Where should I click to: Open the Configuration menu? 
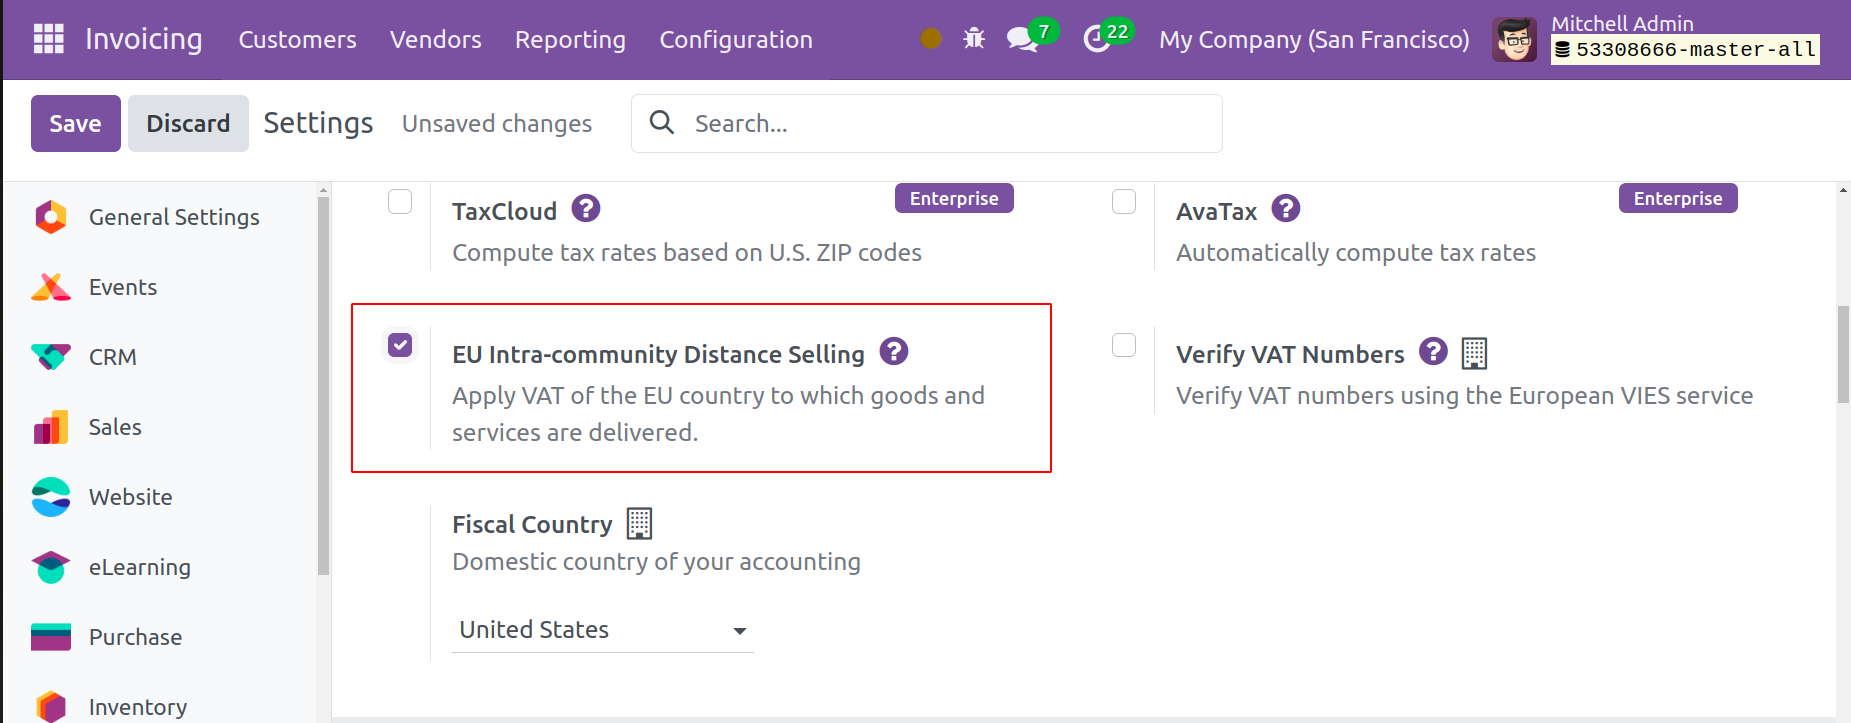[736, 40]
